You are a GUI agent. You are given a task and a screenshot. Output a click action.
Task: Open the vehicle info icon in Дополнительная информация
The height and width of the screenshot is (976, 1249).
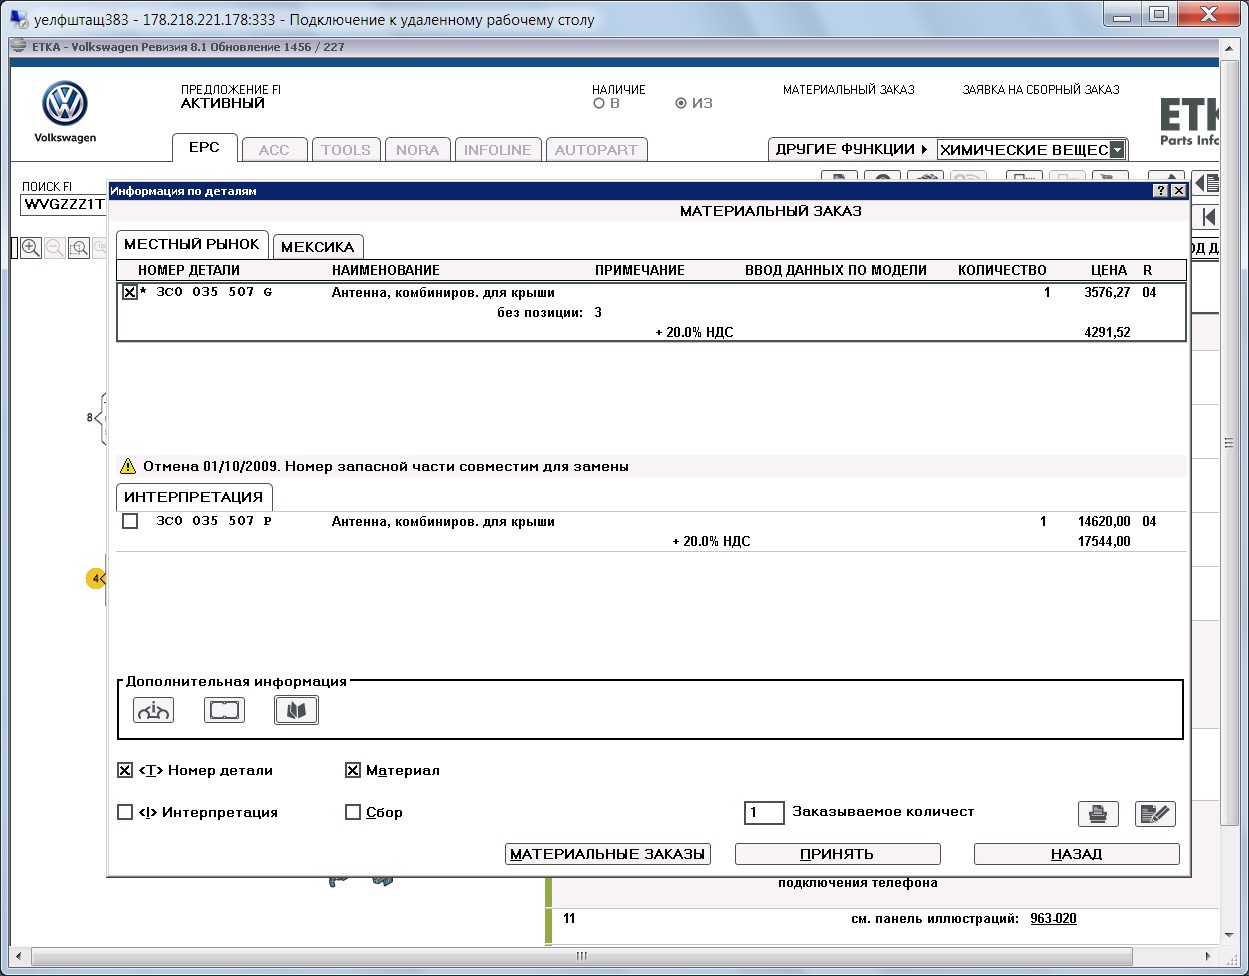[x=153, y=710]
